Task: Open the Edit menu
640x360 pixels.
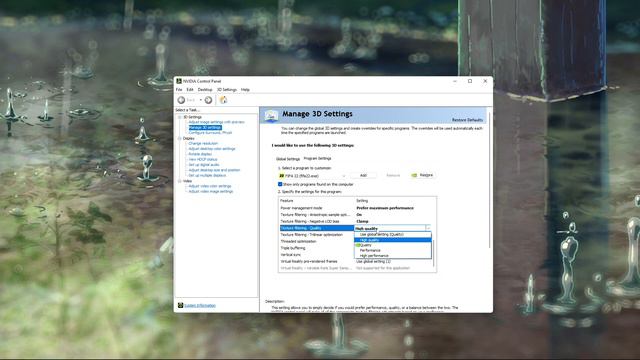Action: (190, 89)
